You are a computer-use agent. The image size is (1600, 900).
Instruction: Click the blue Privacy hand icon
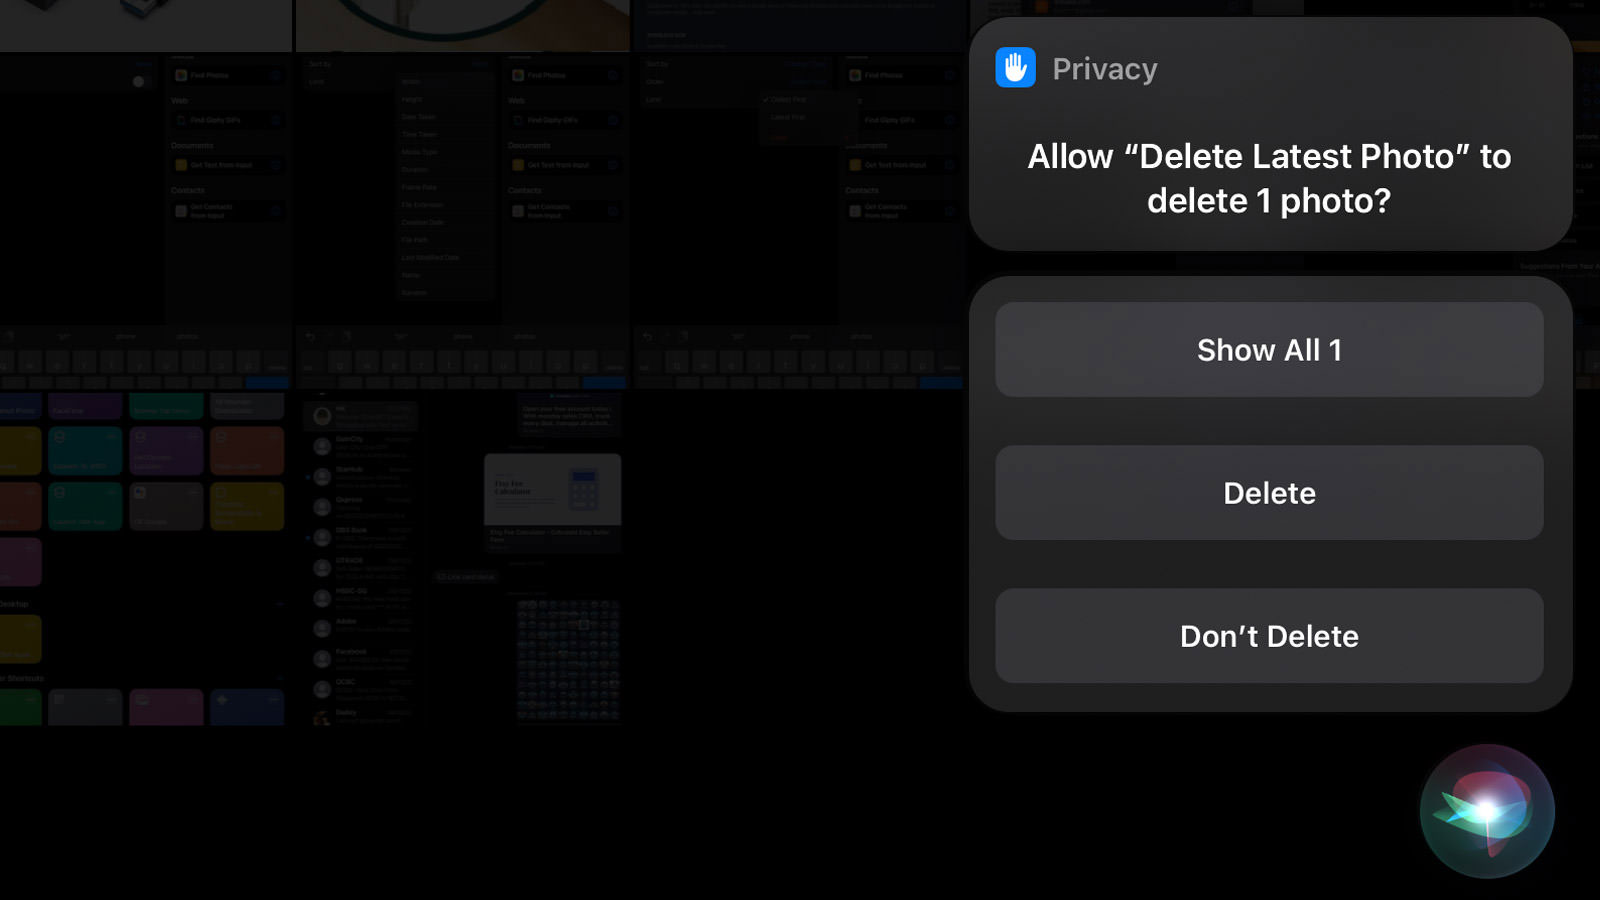pos(1015,68)
